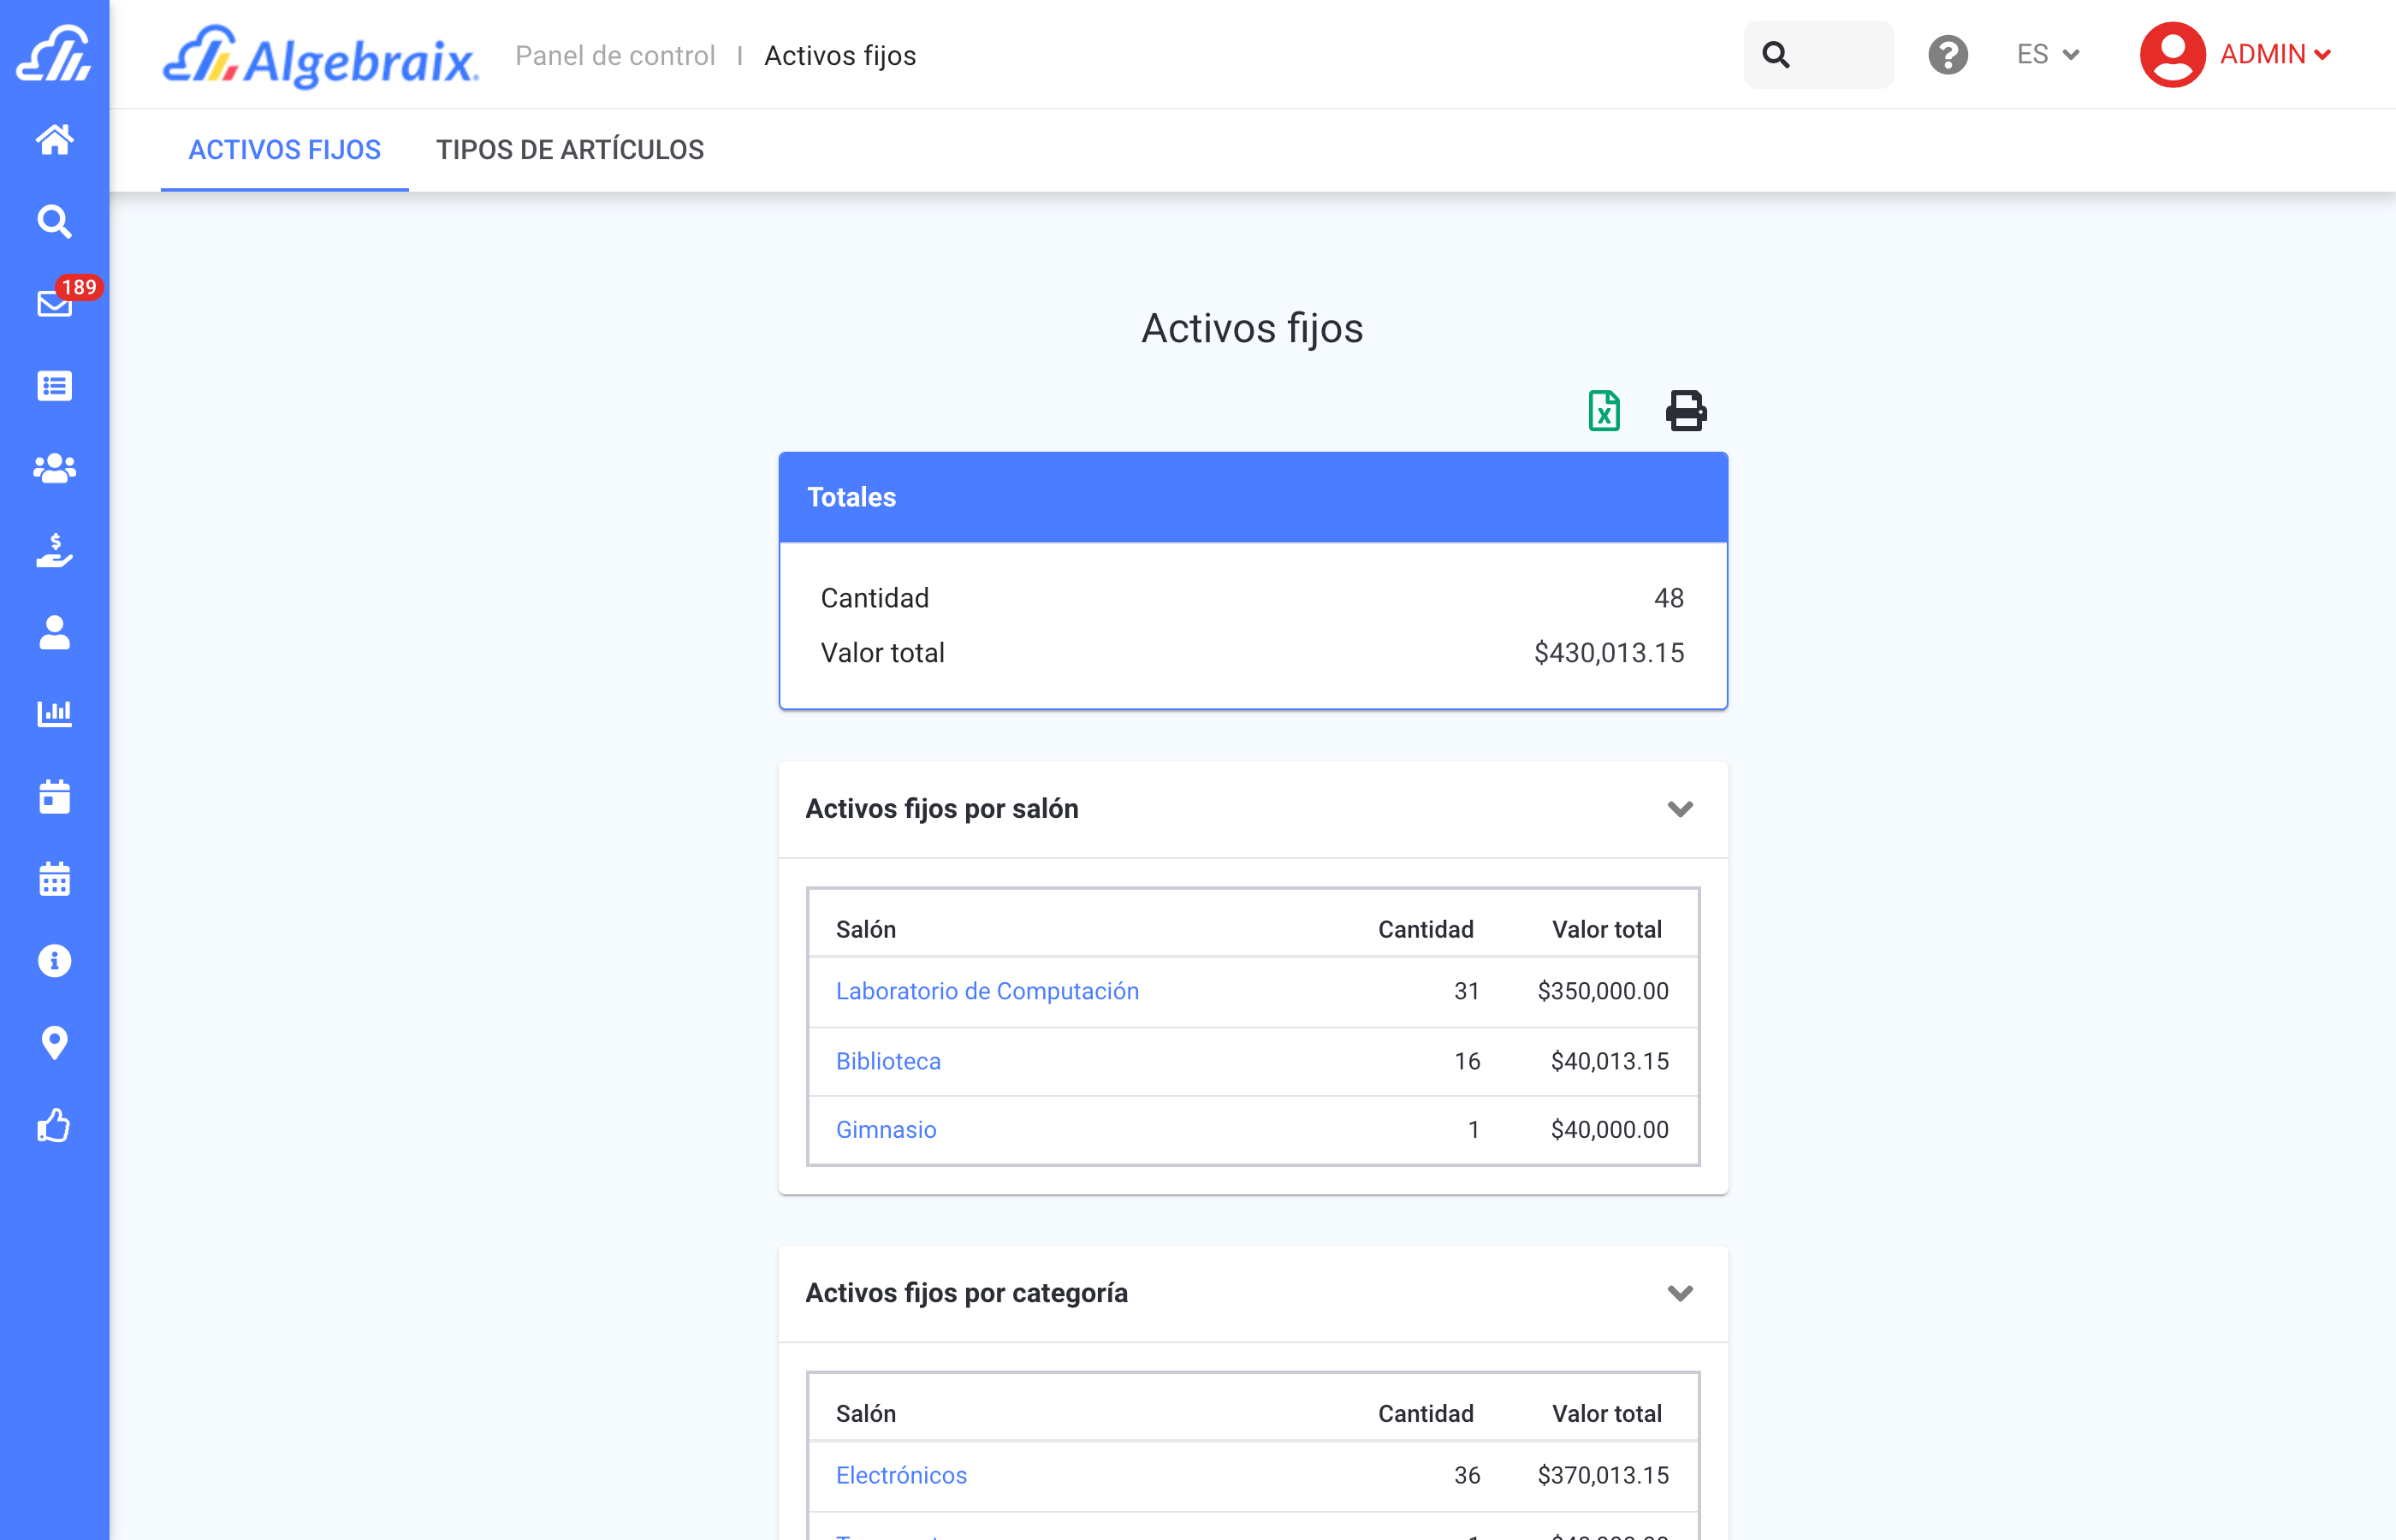Open the Home section in the sidebar
This screenshot has height=1540, width=2396.
click(x=55, y=140)
